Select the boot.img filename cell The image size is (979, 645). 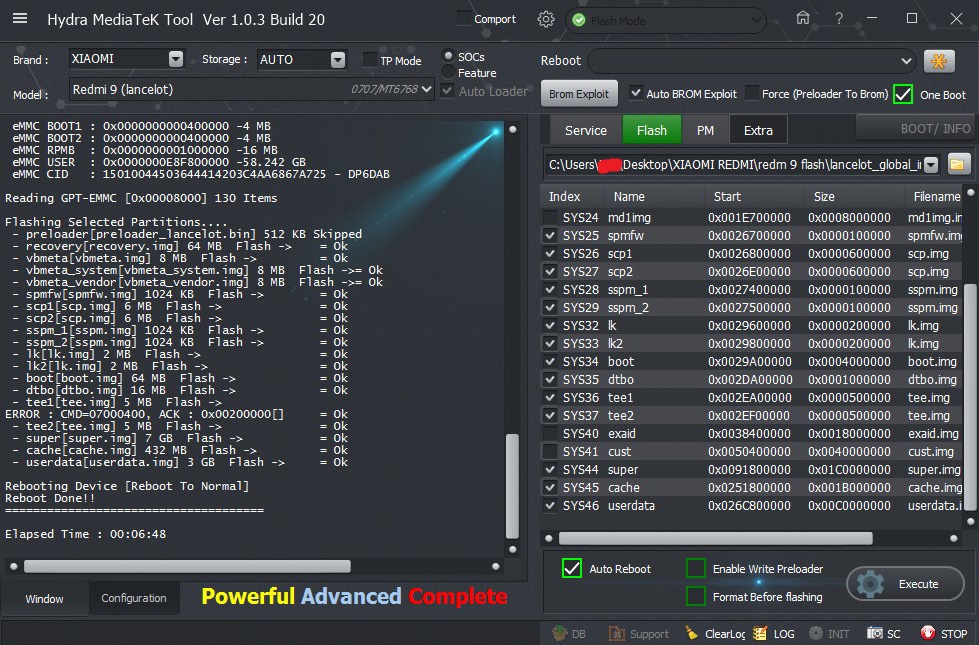[x=932, y=362]
